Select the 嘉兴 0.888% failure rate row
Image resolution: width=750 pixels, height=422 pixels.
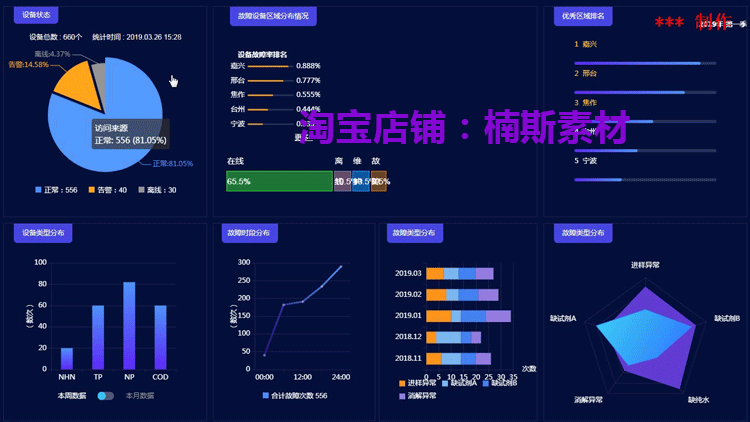pos(276,66)
